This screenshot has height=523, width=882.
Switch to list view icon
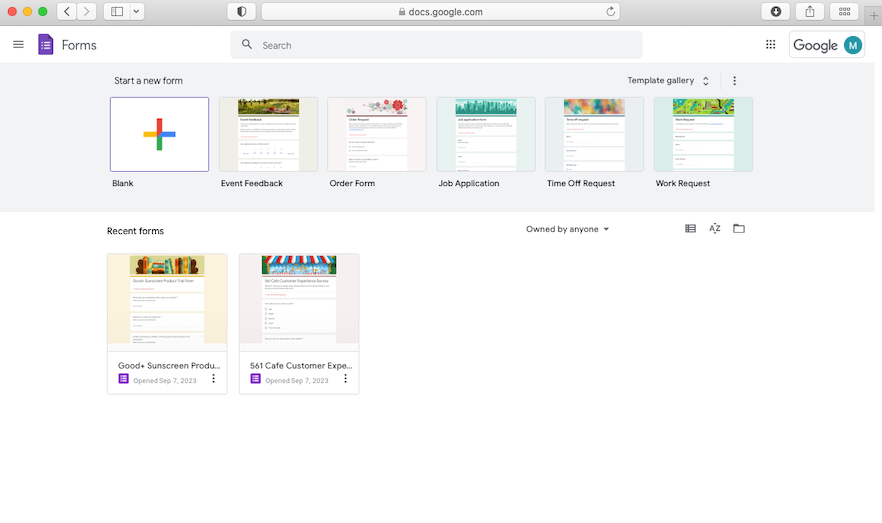pos(690,229)
